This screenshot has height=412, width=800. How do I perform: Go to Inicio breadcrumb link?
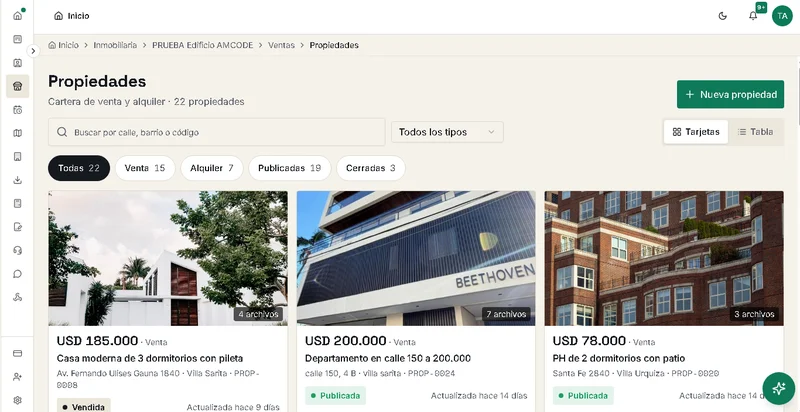[64, 45]
